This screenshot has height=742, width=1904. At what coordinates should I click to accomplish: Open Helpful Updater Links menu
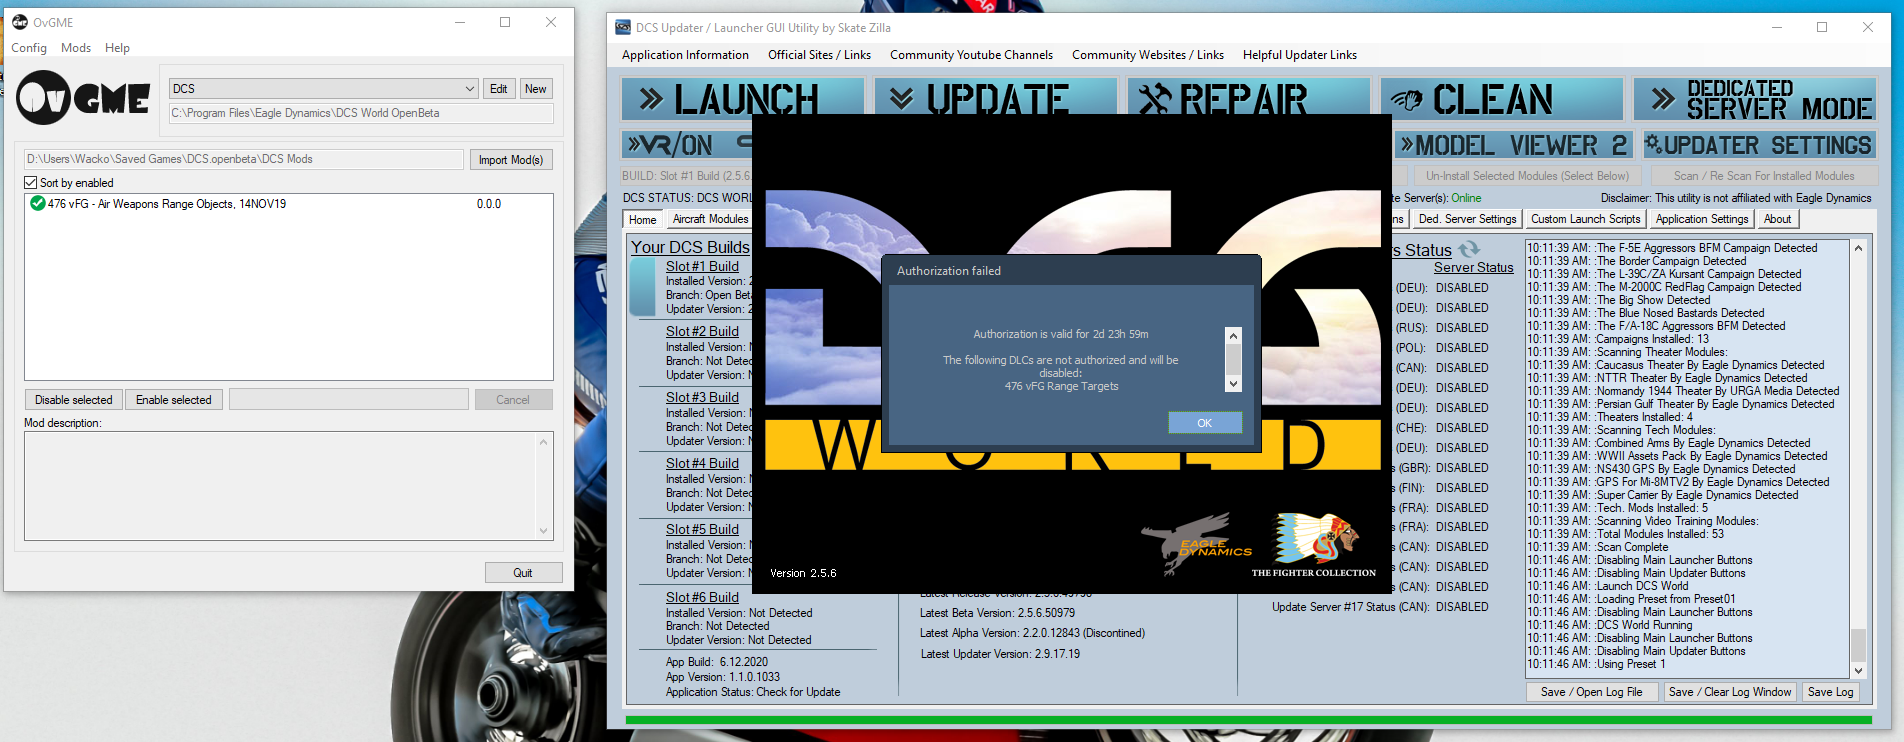1299,55
